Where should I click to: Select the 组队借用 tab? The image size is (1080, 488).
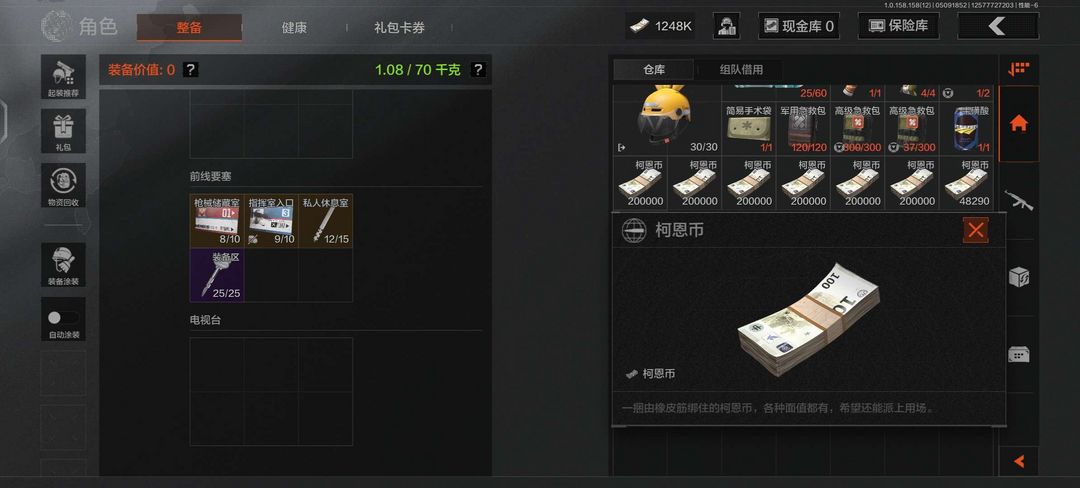pos(741,70)
